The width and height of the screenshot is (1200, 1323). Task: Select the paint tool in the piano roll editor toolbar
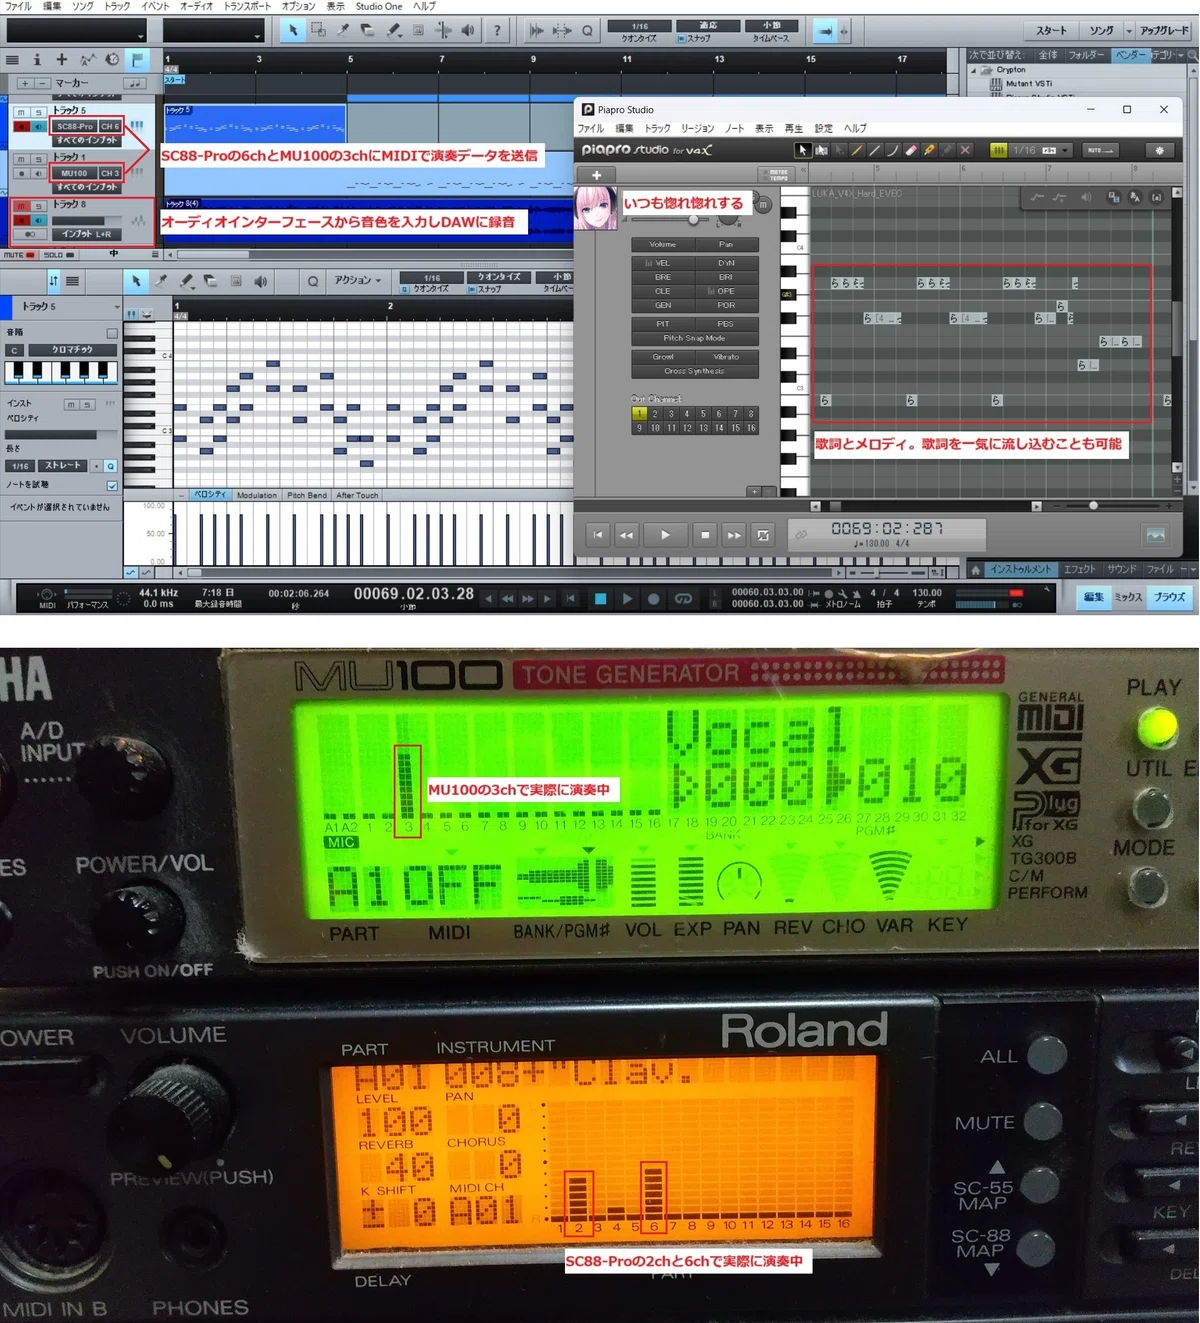point(186,281)
